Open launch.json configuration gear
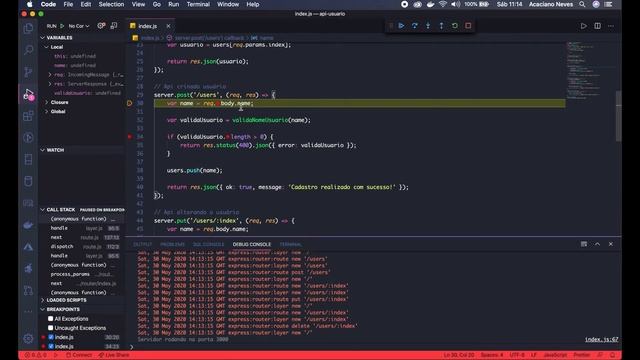 (101, 26)
